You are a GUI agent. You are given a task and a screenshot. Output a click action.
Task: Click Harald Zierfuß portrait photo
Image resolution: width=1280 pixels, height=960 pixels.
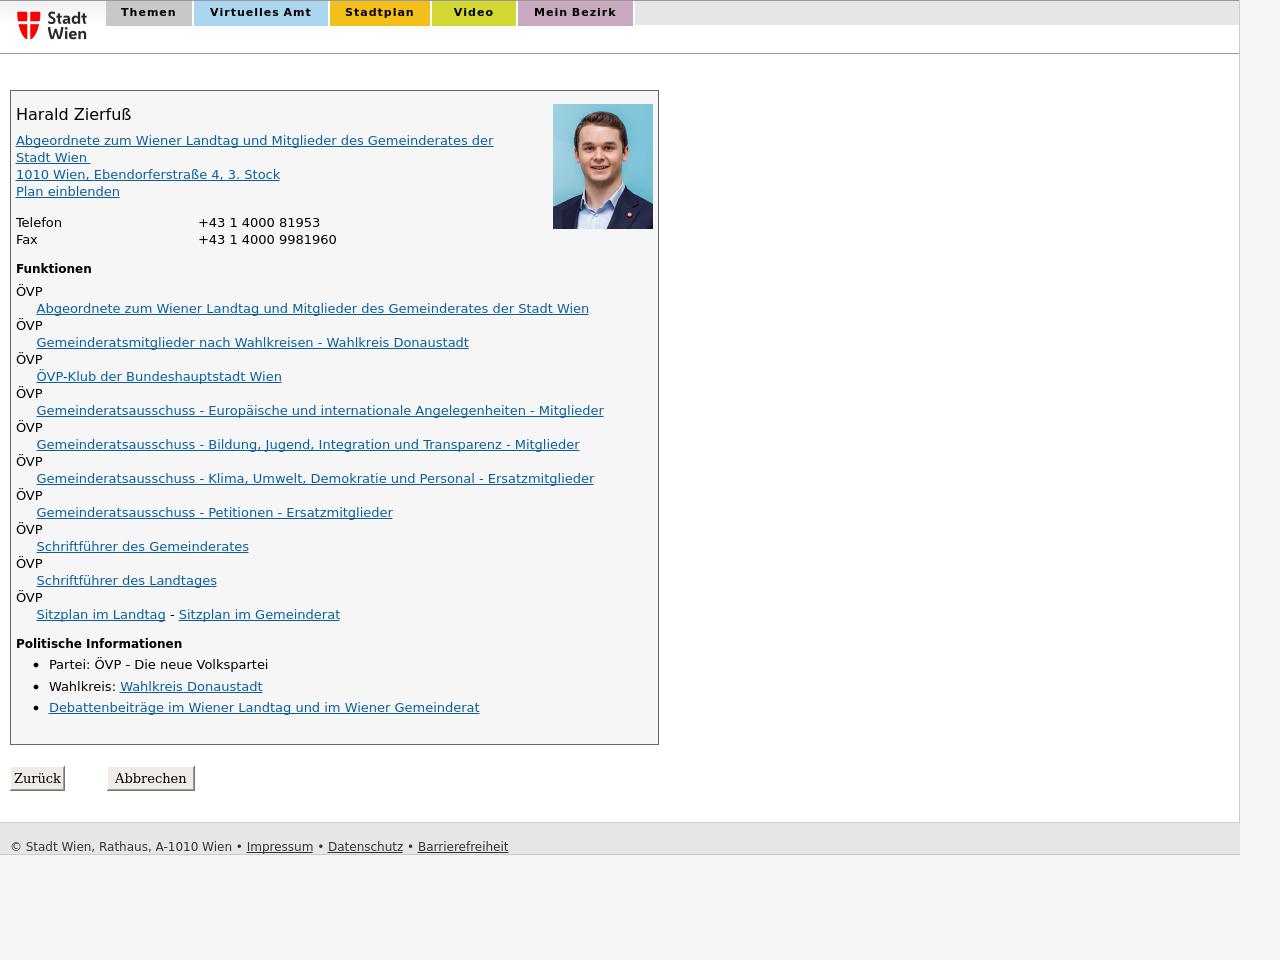point(603,166)
